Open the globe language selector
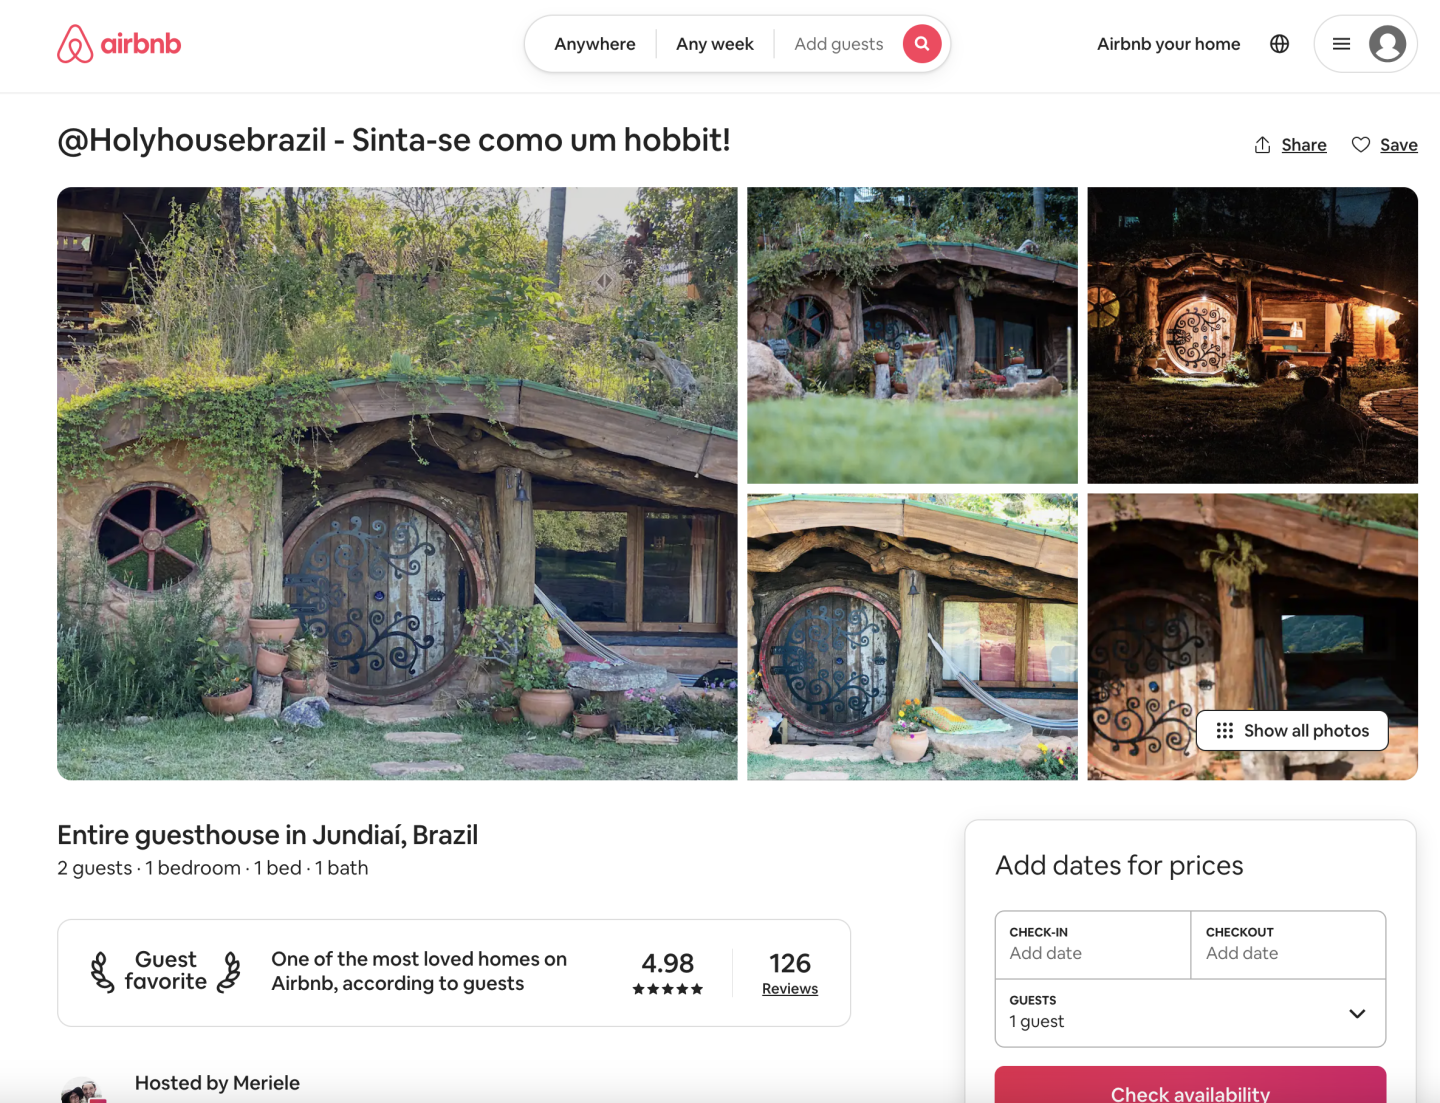The height and width of the screenshot is (1103, 1440). 1279,44
